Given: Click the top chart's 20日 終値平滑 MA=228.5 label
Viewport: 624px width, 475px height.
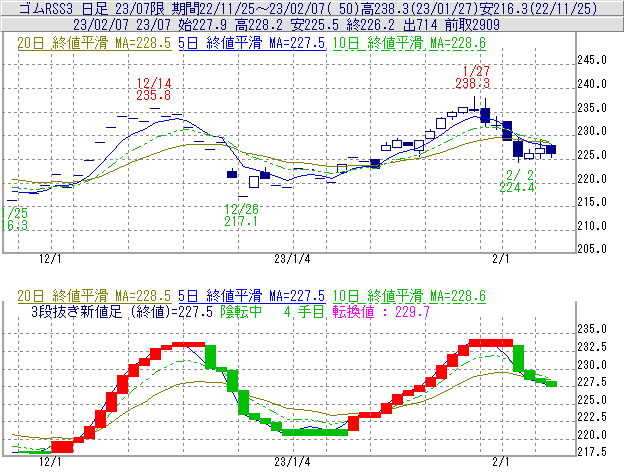Looking at the screenshot, I should tap(94, 43).
